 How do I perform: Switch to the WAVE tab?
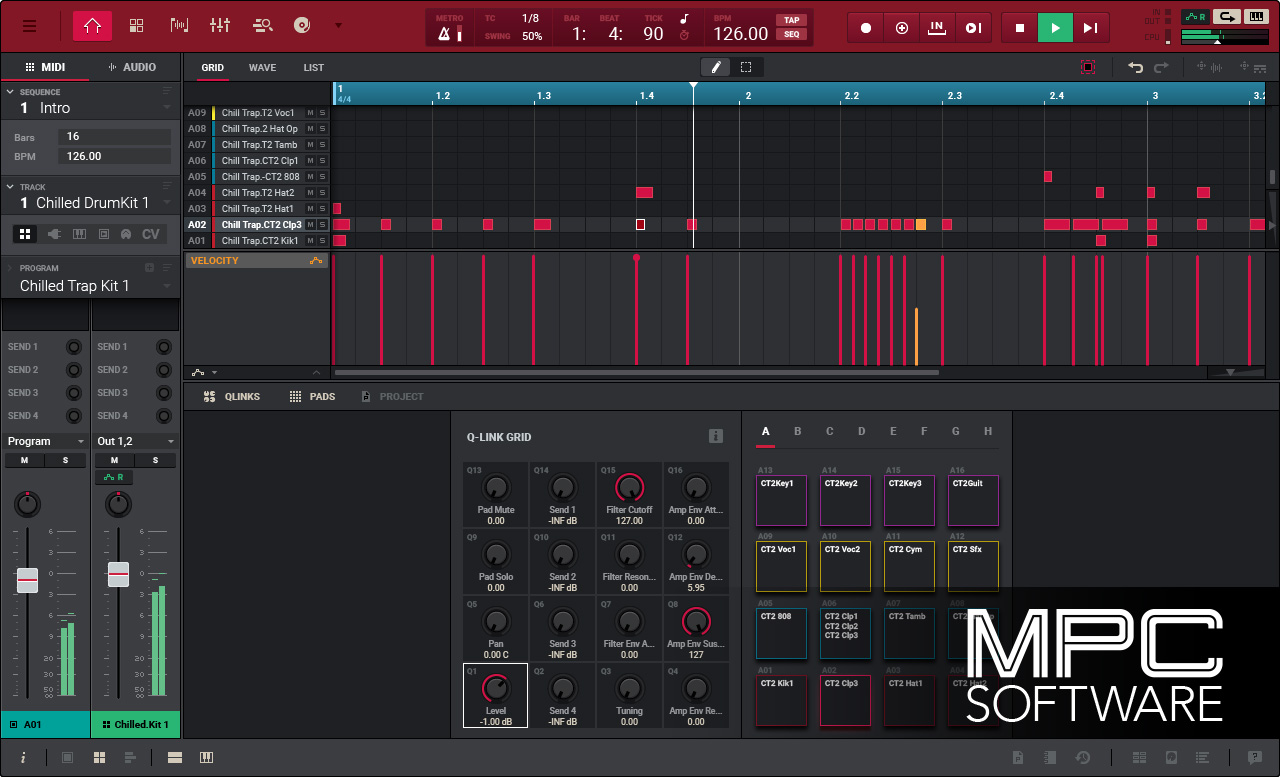point(262,67)
